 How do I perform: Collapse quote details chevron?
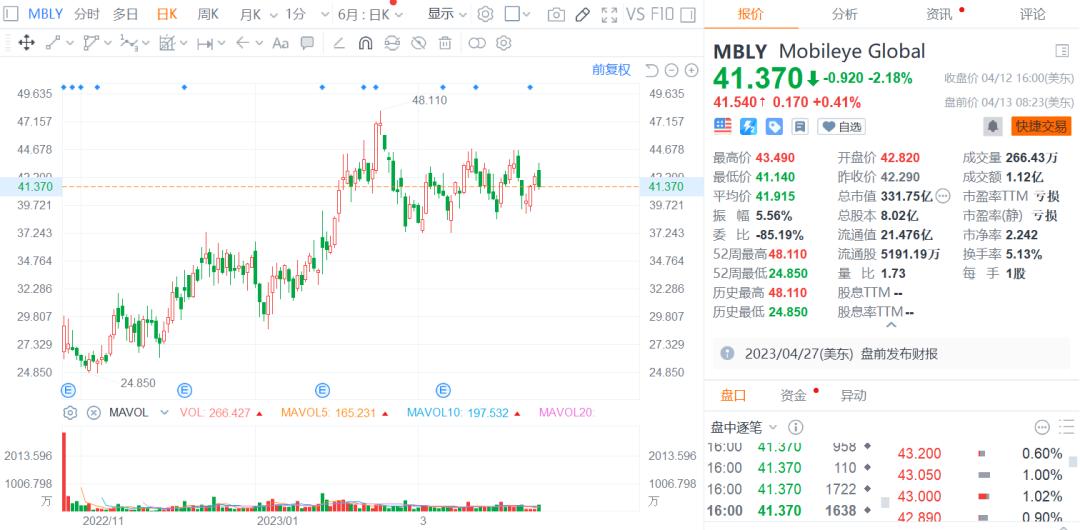[891, 325]
